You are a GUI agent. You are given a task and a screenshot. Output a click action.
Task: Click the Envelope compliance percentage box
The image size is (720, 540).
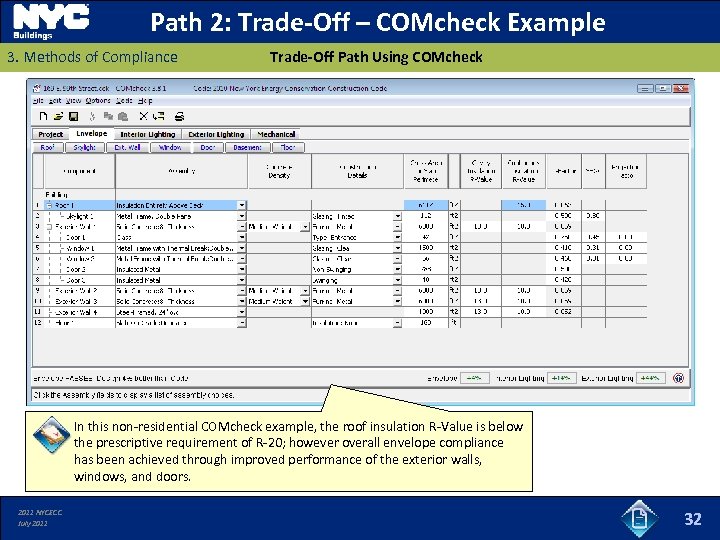point(474,378)
